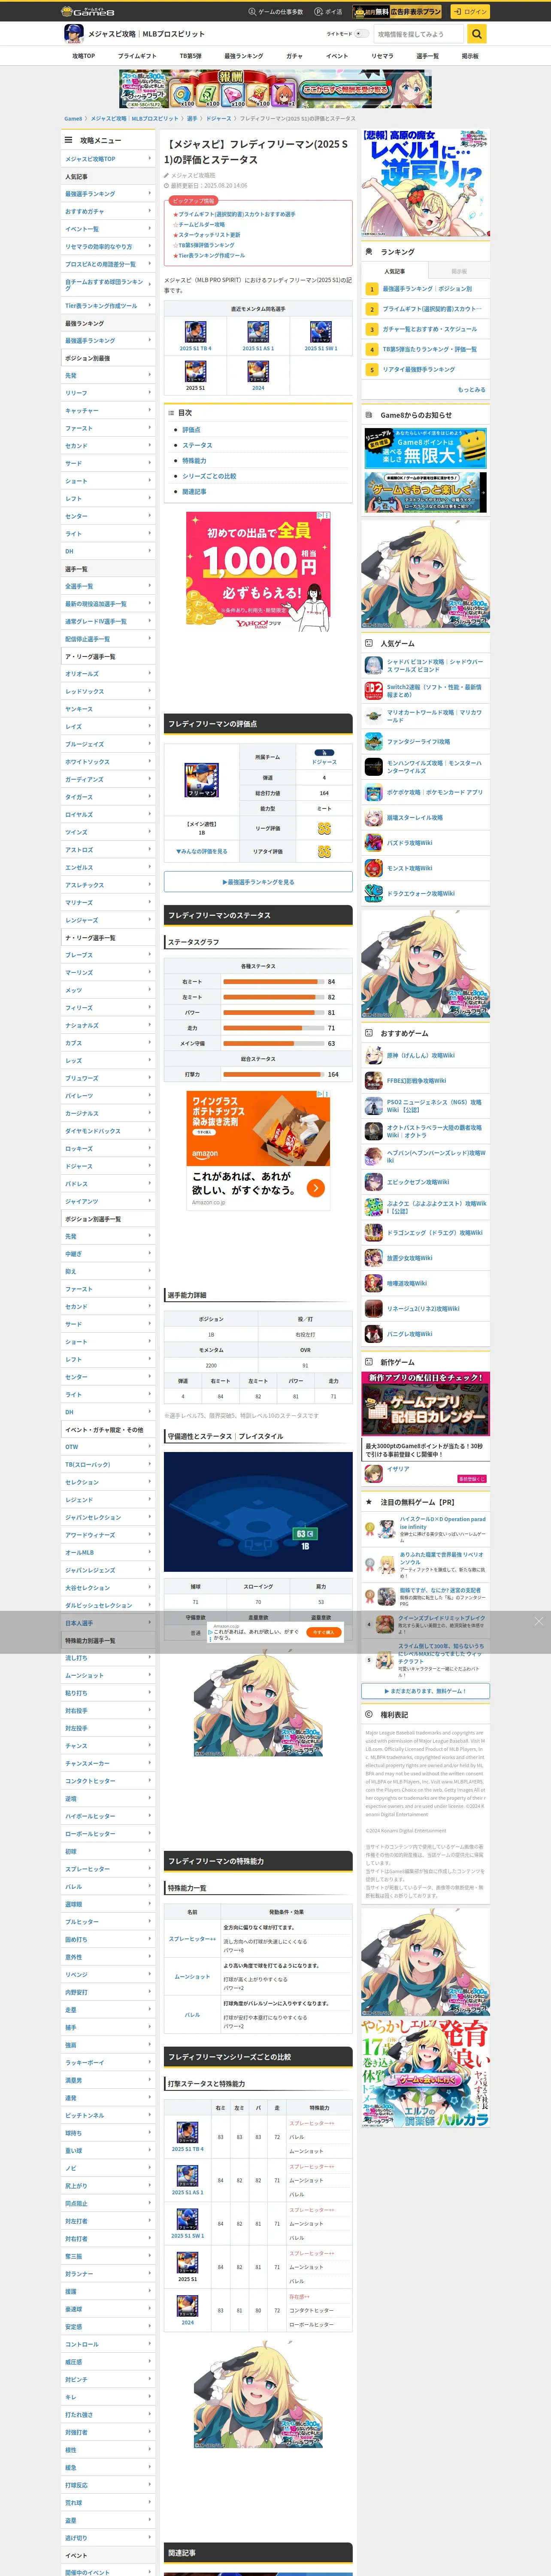This screenshot has width=551, height=2576.
Task: Open ドジャース breadcrumb link
Action: [218, 118]
